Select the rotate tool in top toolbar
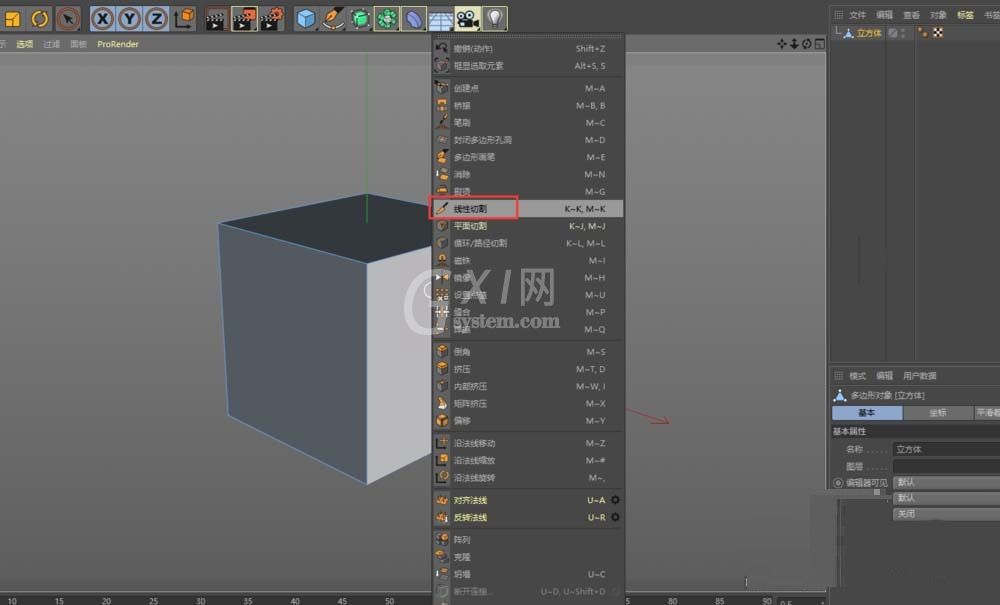 [40, 18]
